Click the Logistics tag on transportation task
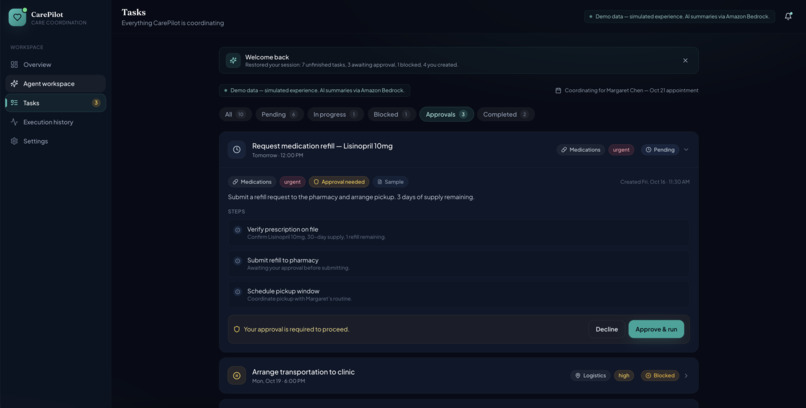This screenshot has width=806, height=408. coord(590,376)
